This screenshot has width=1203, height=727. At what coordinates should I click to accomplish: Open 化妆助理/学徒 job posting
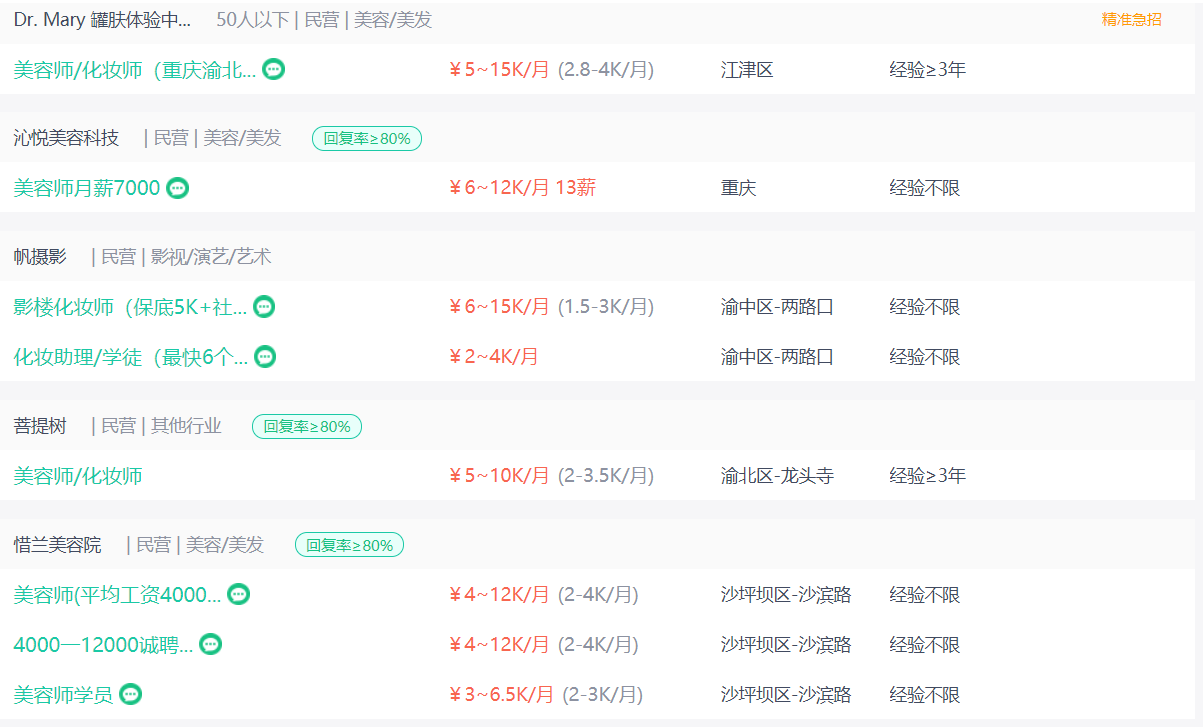[130, 357]
